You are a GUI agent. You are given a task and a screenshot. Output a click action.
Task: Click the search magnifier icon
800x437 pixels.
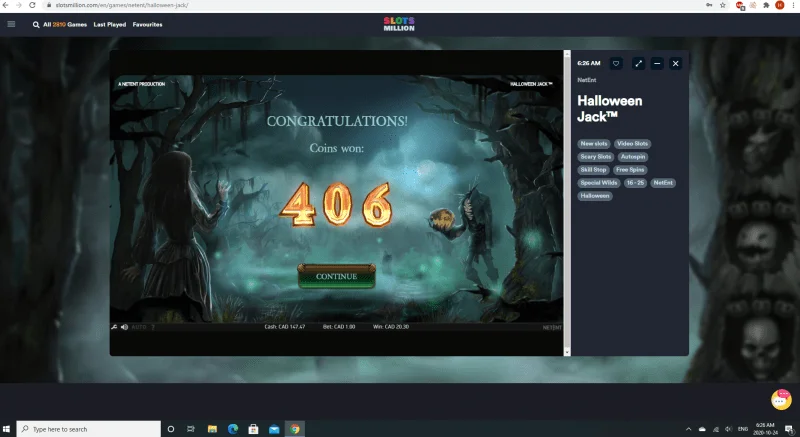(x=36, y=24)
